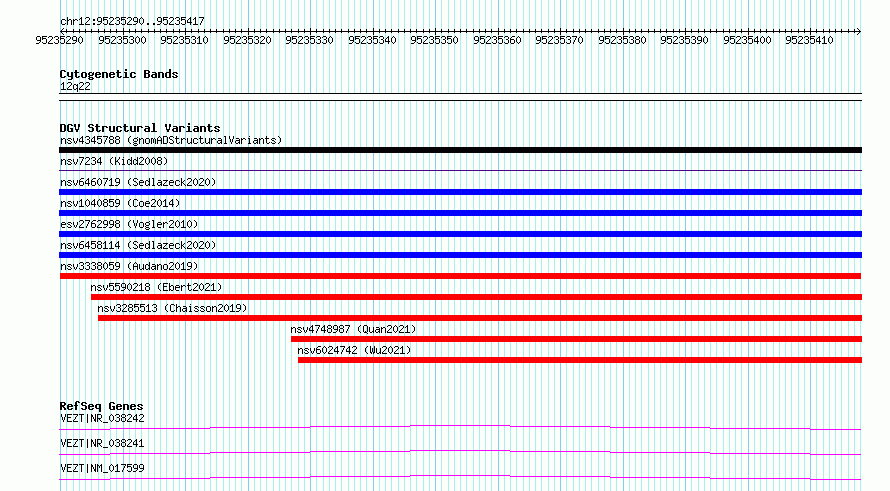Click ruler position 95235310
Screen dimensions: 890x491
point(184,40)
